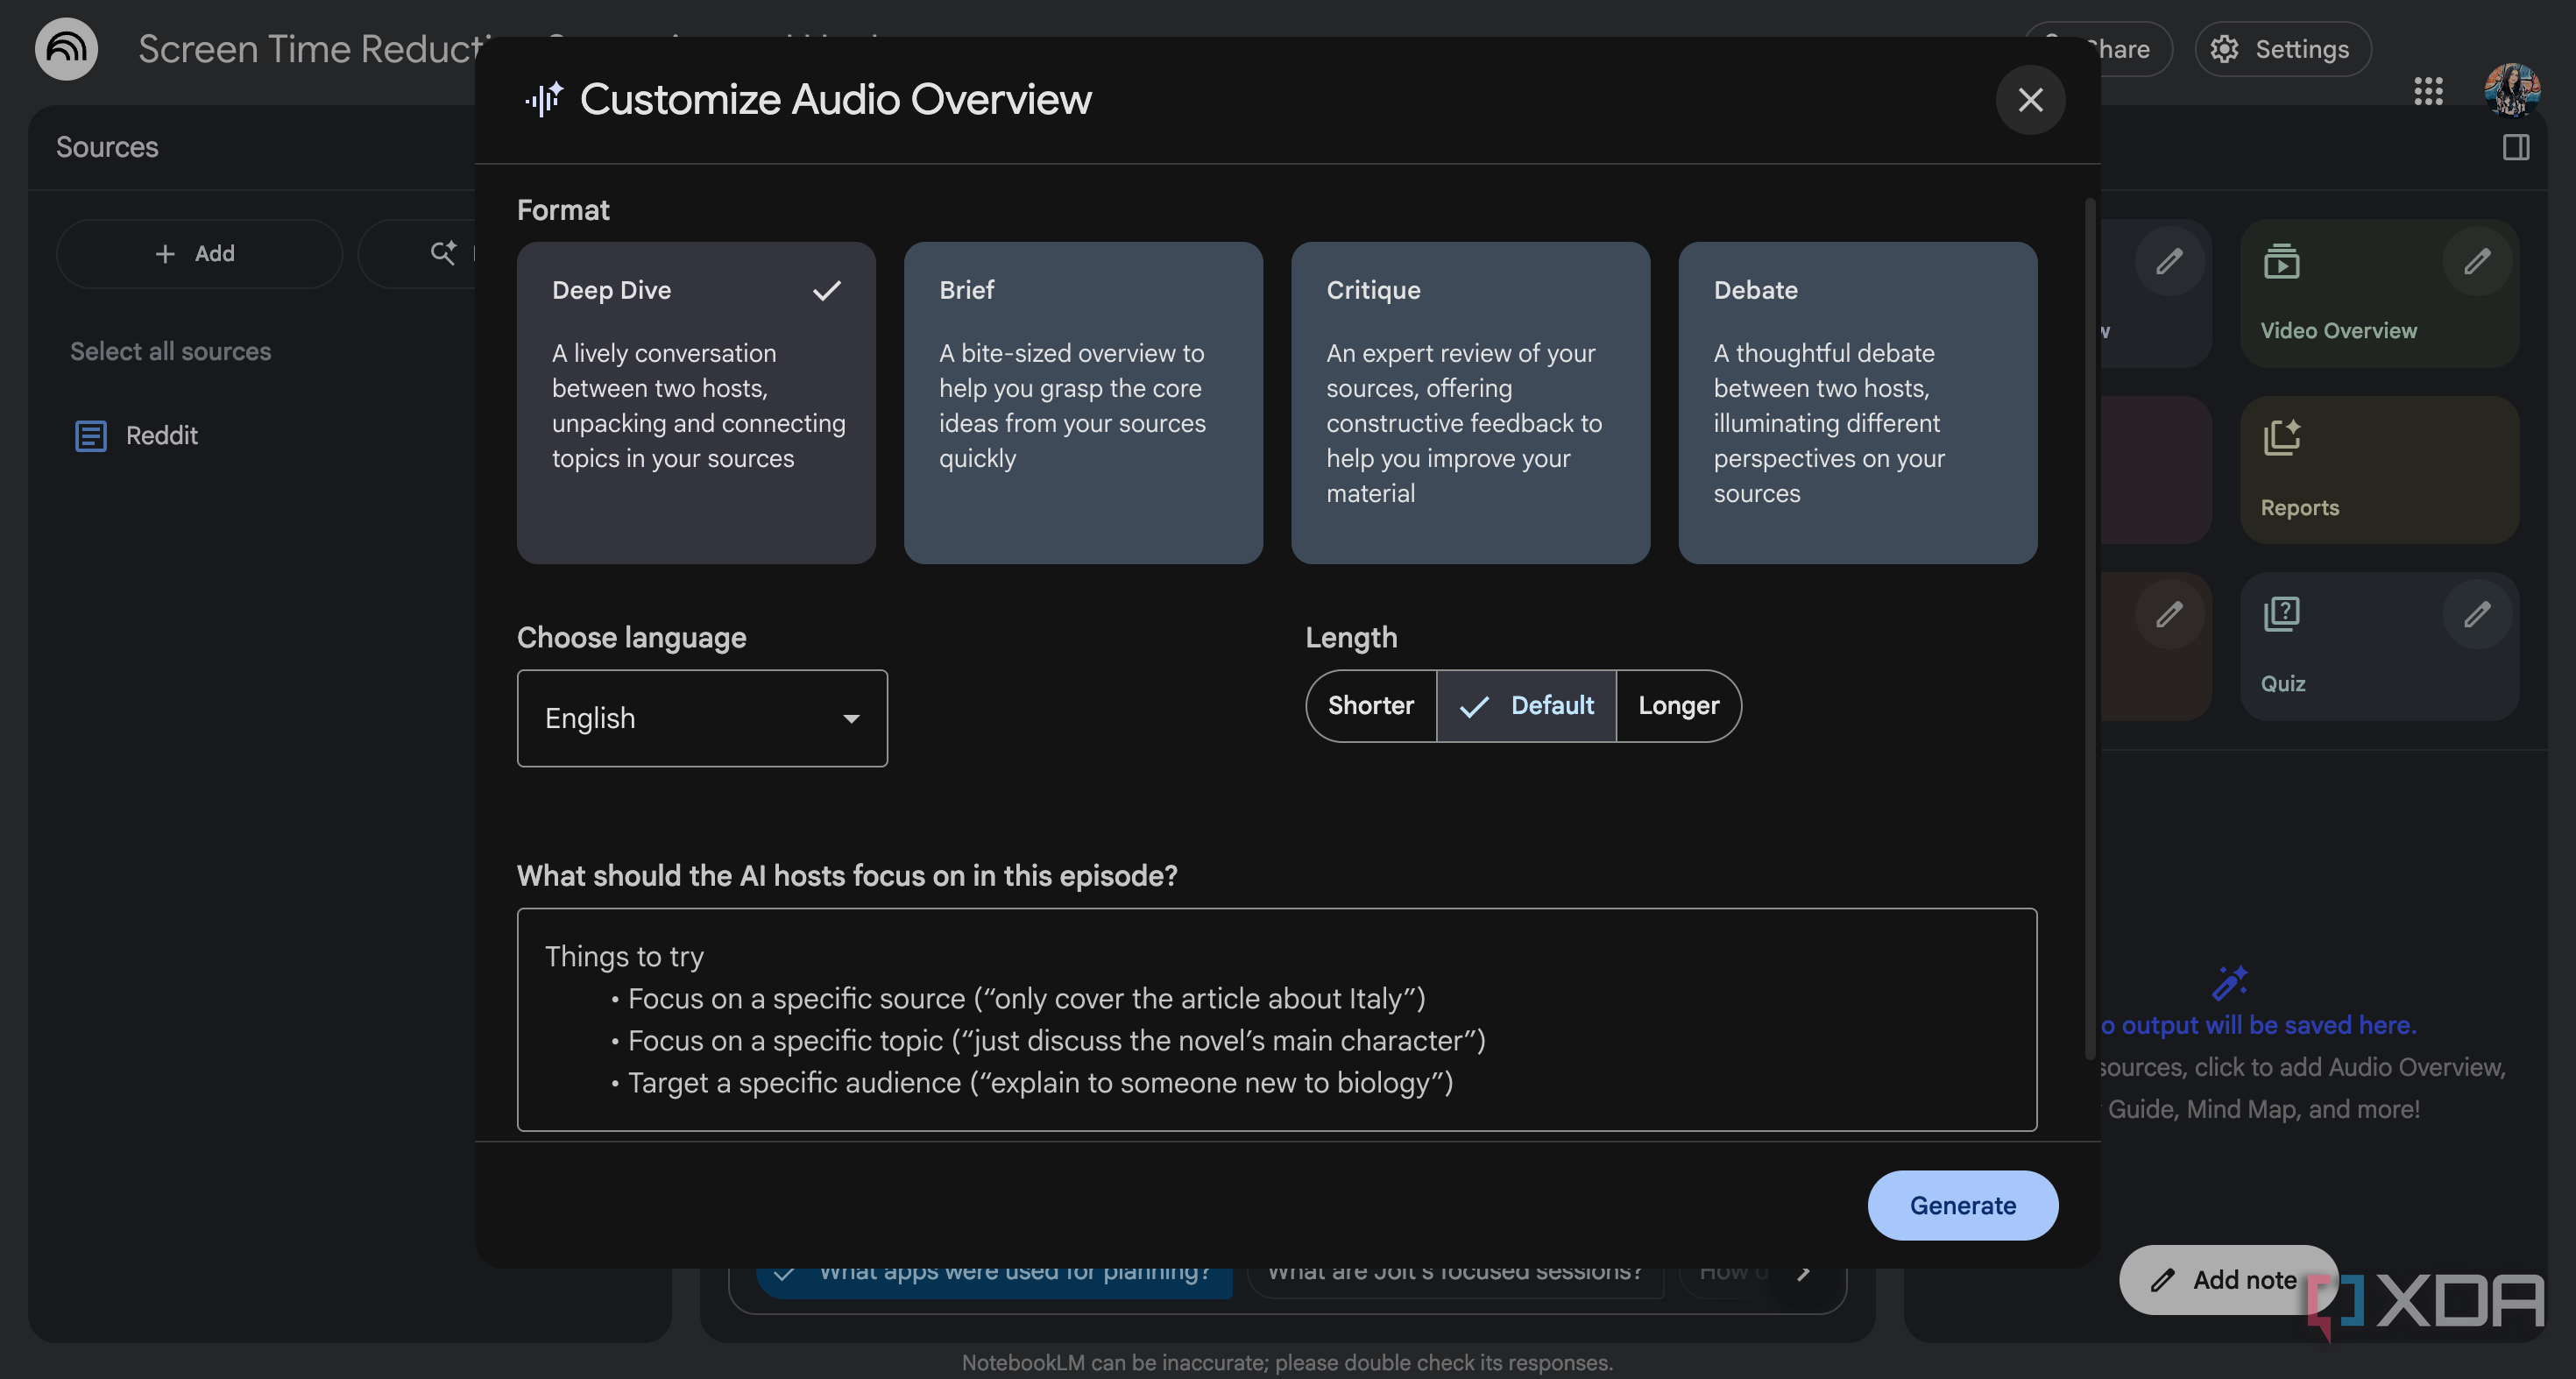Screen dimensions: 2576x1379
Task: Click the Quiz question-card icon
Action: pyautogui.click(x=2282, y=614)
